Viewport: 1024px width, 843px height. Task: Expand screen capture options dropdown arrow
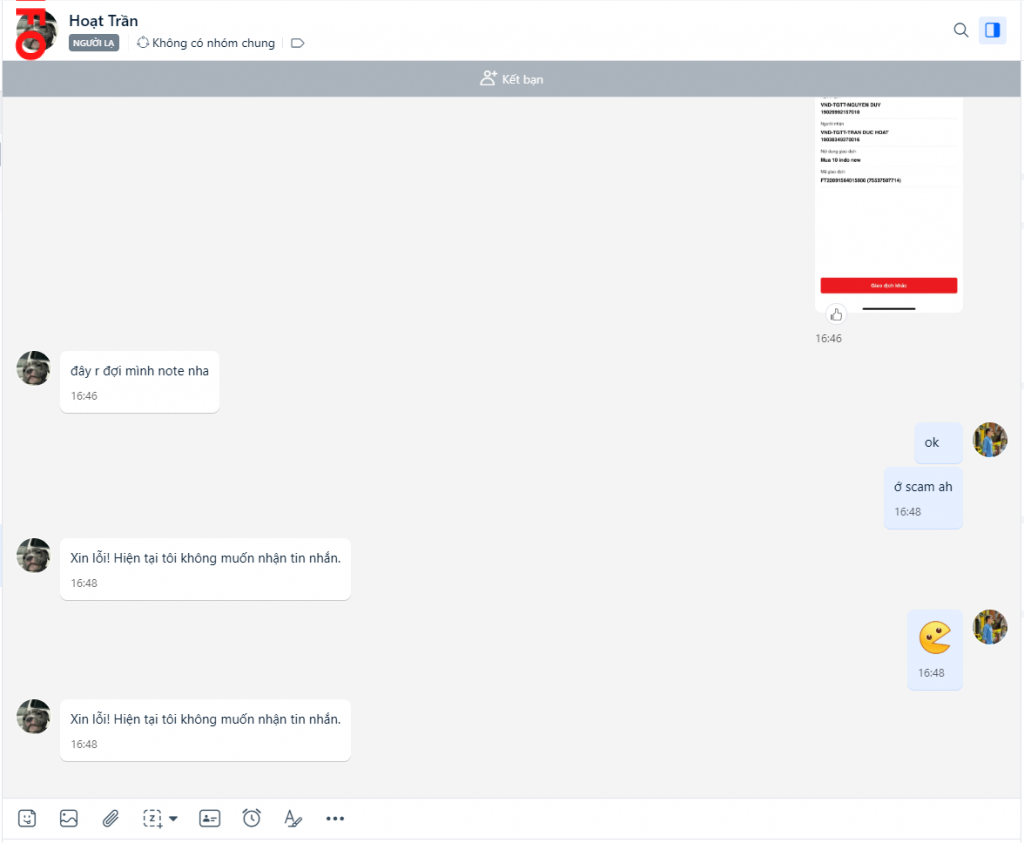[x=173, y=819]
